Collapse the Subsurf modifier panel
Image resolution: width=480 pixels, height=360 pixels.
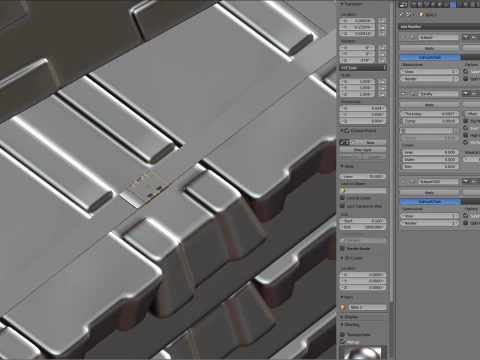(403, 37)
